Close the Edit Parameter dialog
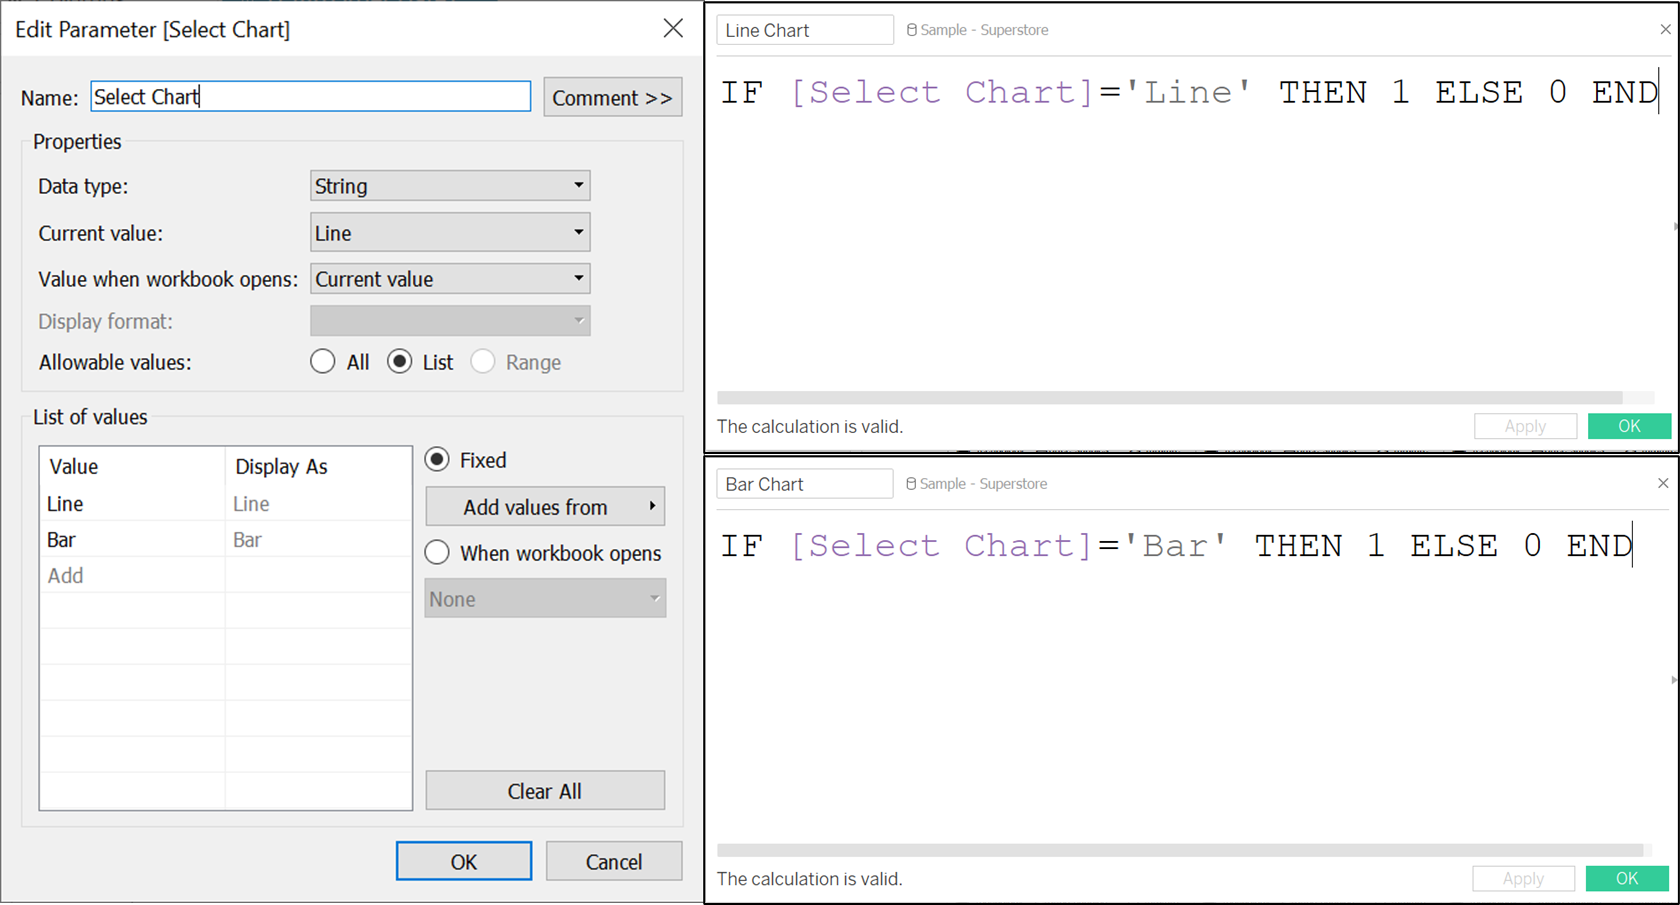The width and height of the screenshot is (1680, 905). point(673,28)
